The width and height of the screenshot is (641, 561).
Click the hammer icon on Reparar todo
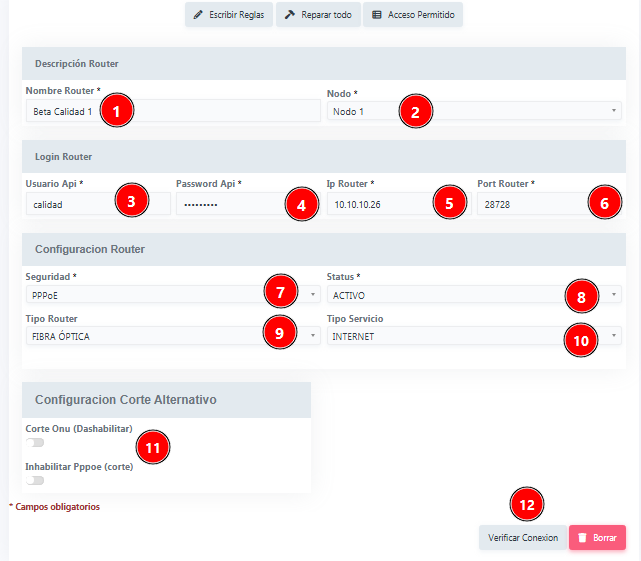(289, 16)
